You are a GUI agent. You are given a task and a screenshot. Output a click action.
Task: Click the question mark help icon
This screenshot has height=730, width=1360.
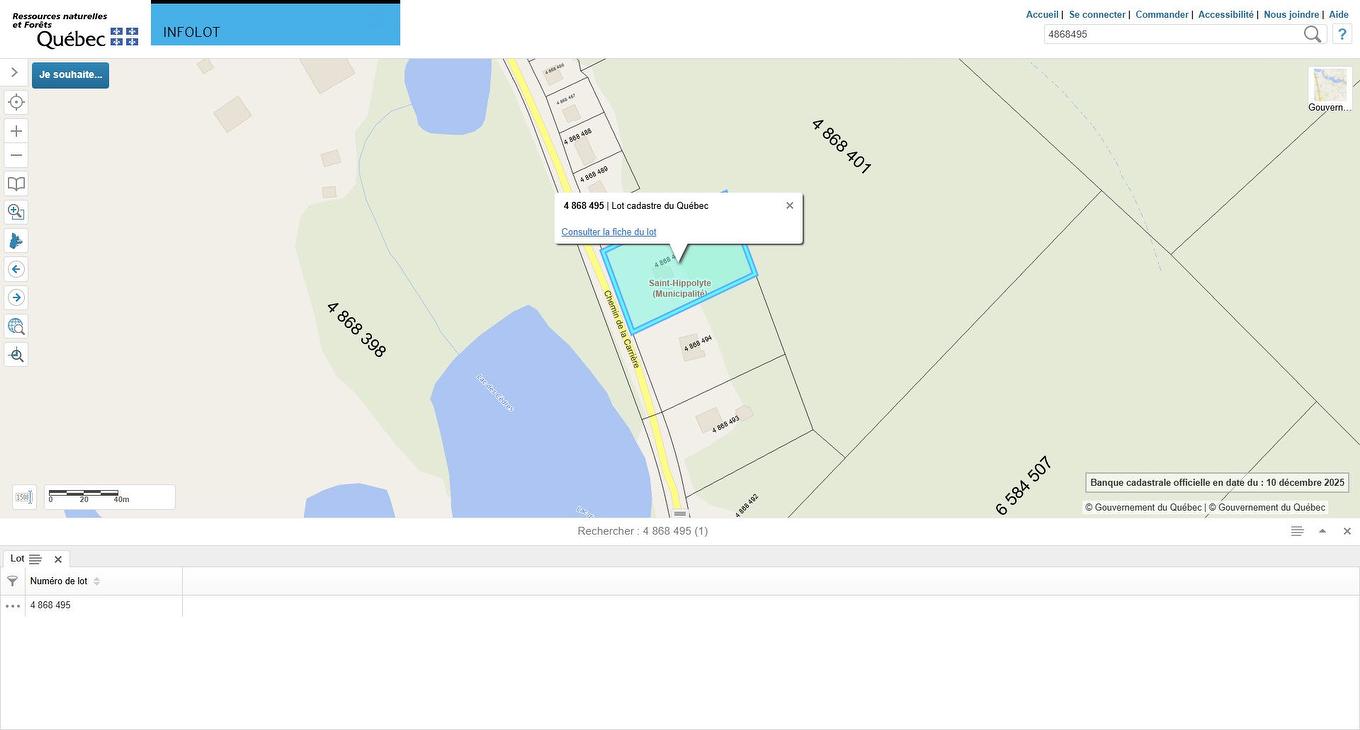pos(1342,34)
